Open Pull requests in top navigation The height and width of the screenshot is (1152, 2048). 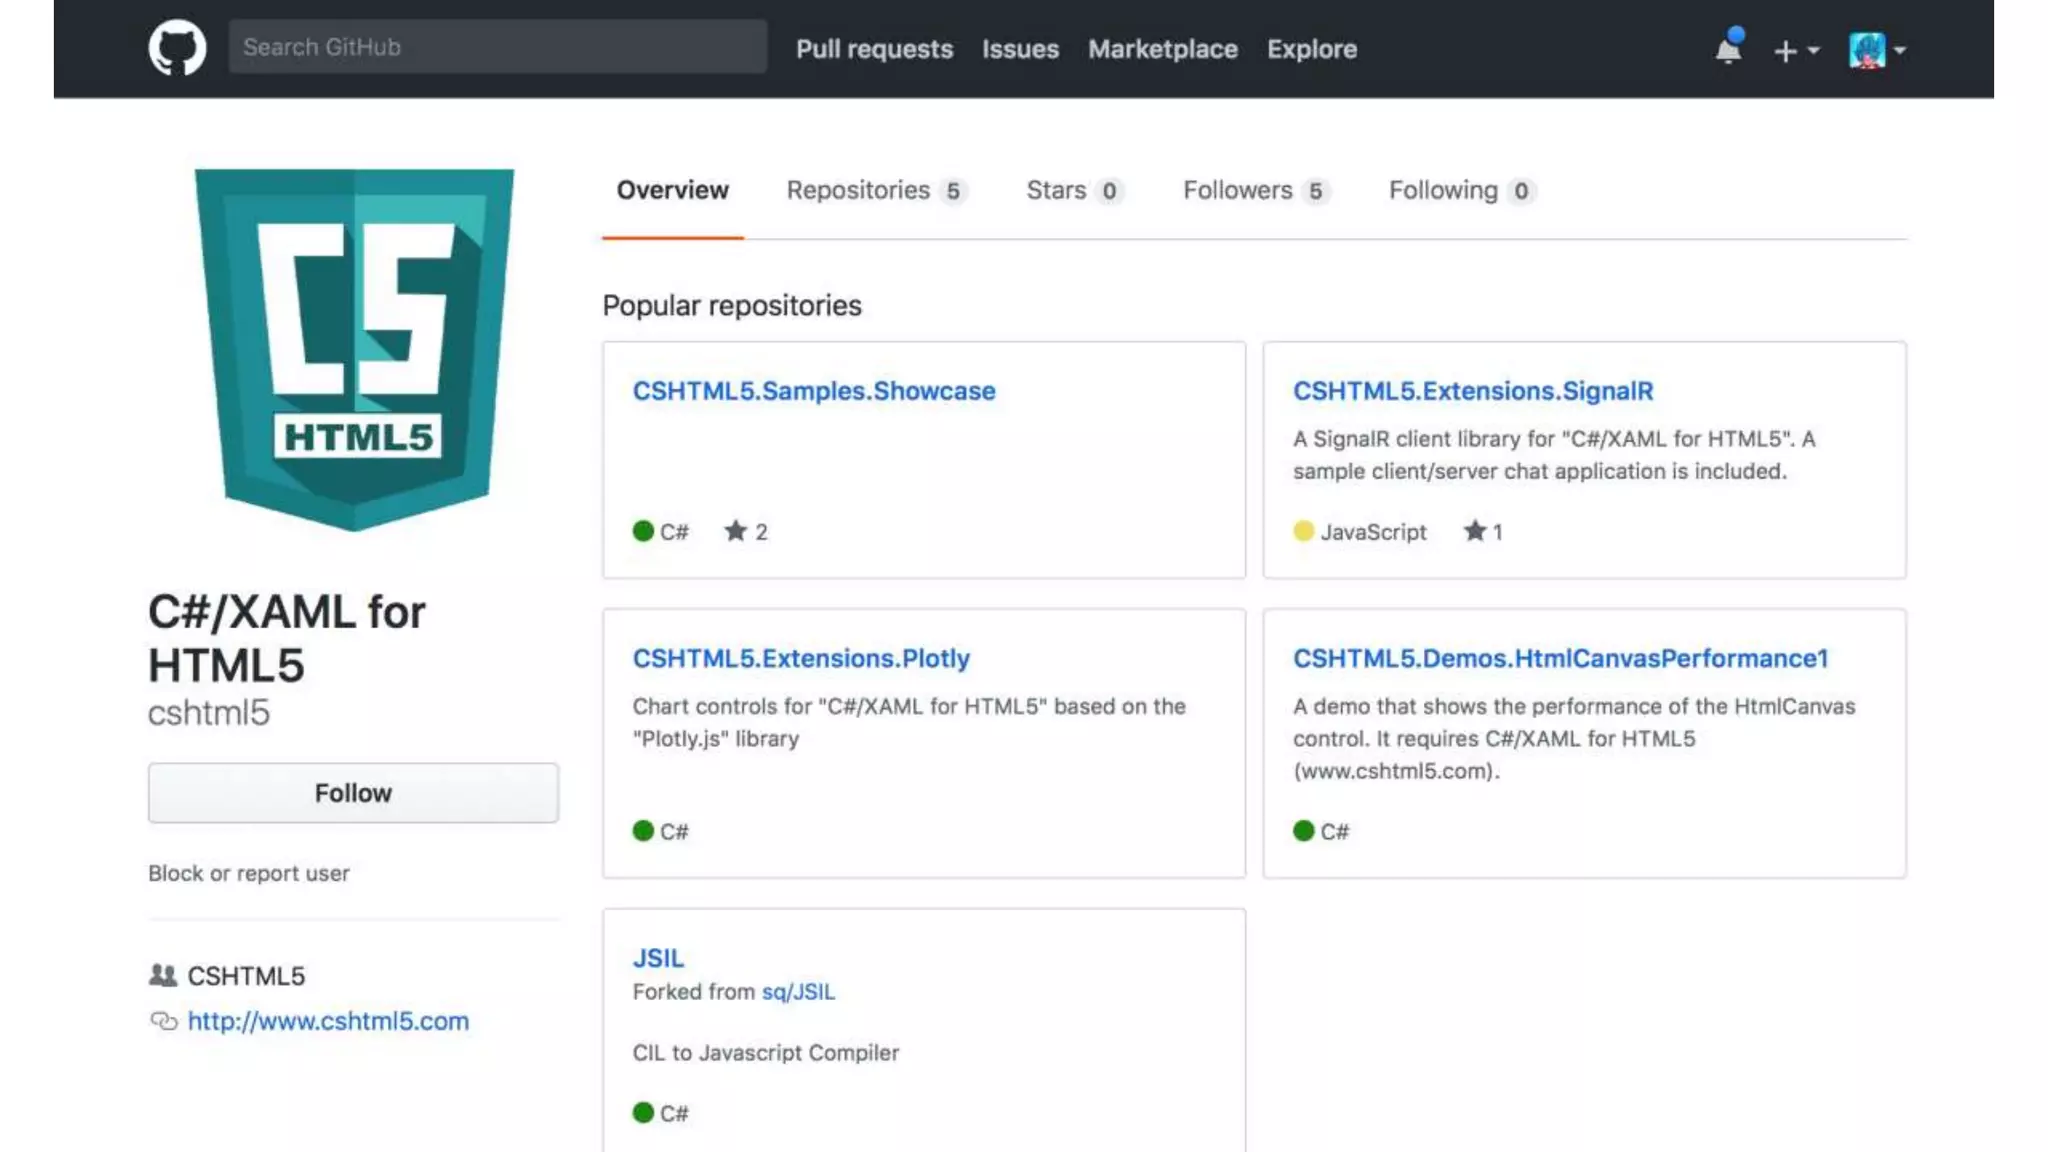point(874,49)
